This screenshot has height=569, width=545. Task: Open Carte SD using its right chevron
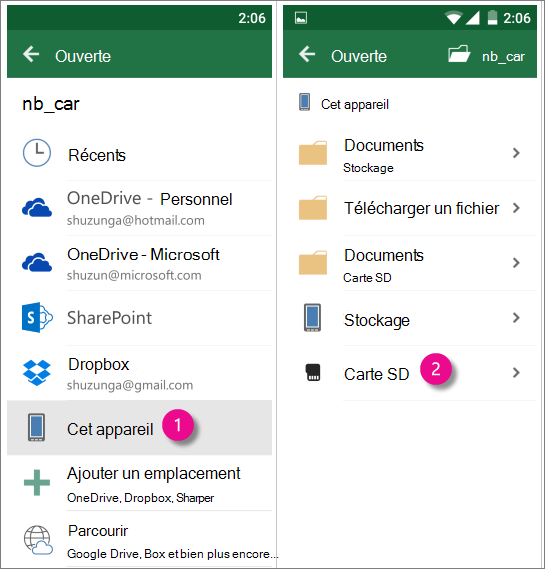pyautogui.click(x=516, y=373)
